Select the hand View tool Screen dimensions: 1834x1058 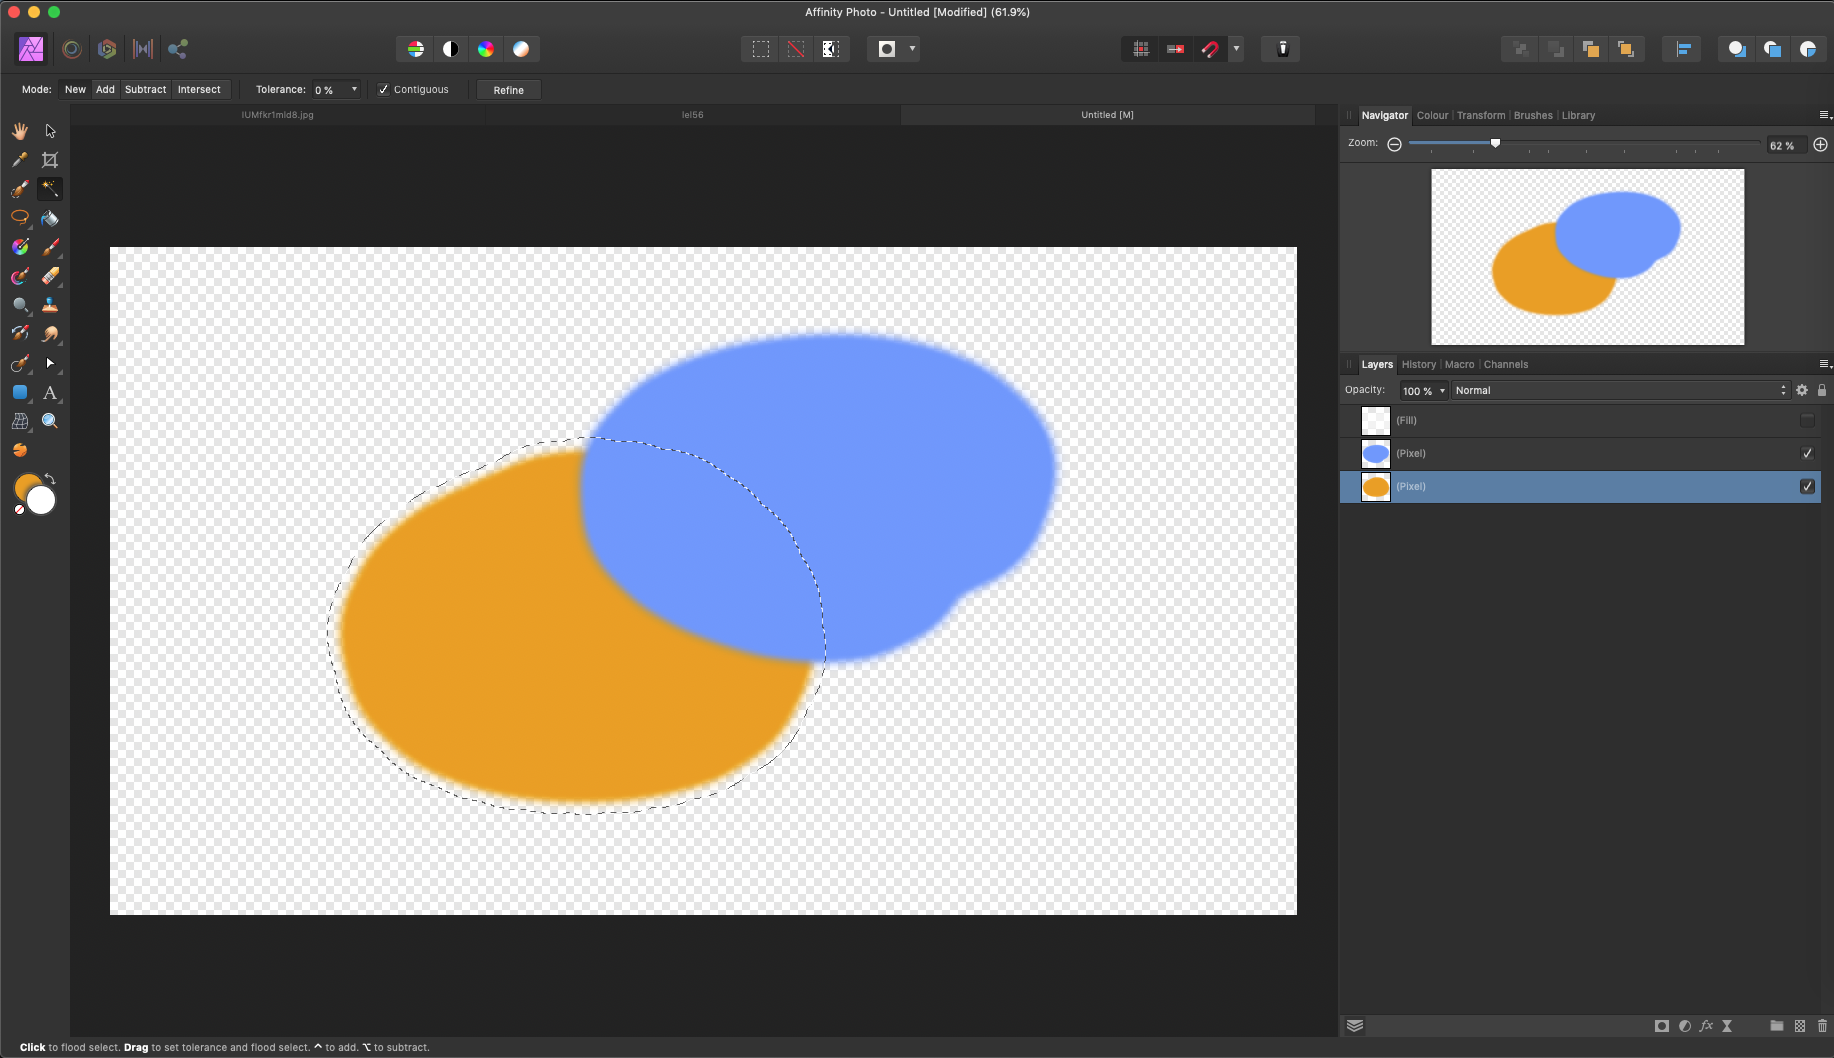[x=20, y=131]
